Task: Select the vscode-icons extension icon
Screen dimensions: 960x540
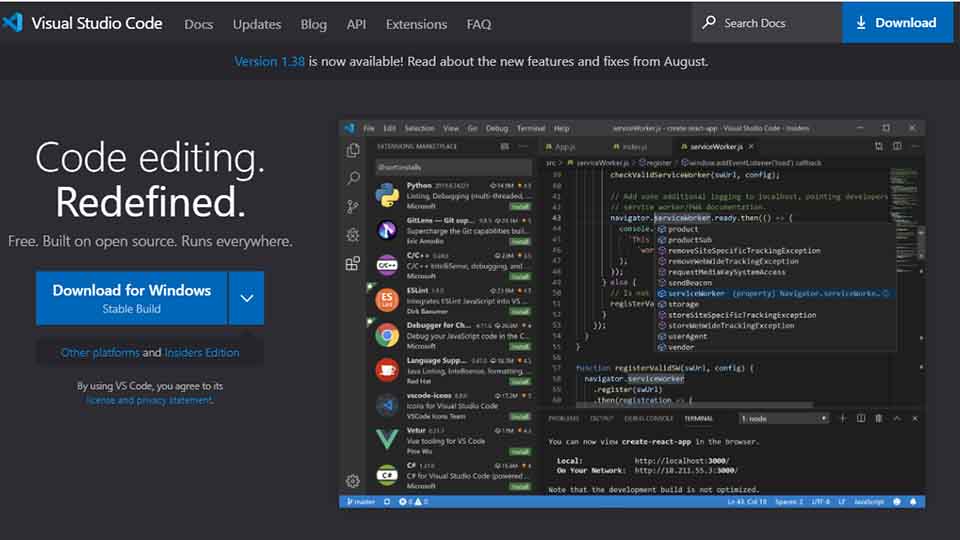Action: pos(387,405)
